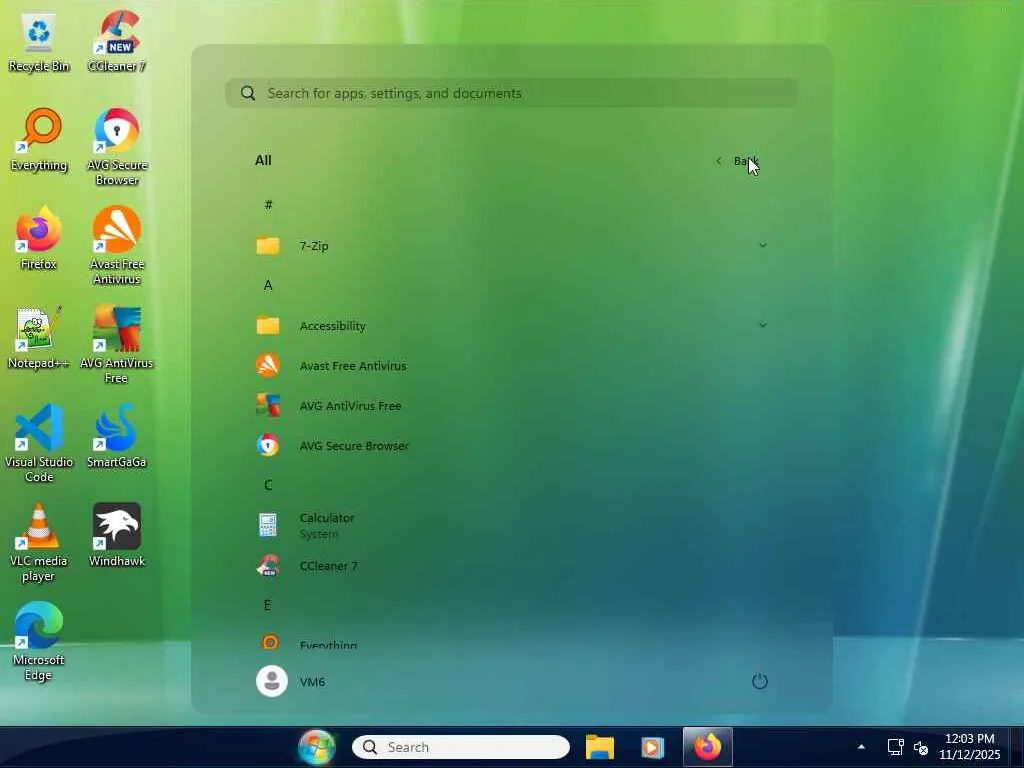Open File Explorer from the taskbar
The width and height of the screenshot is (1024, 768).
click(x=600, y=747)
